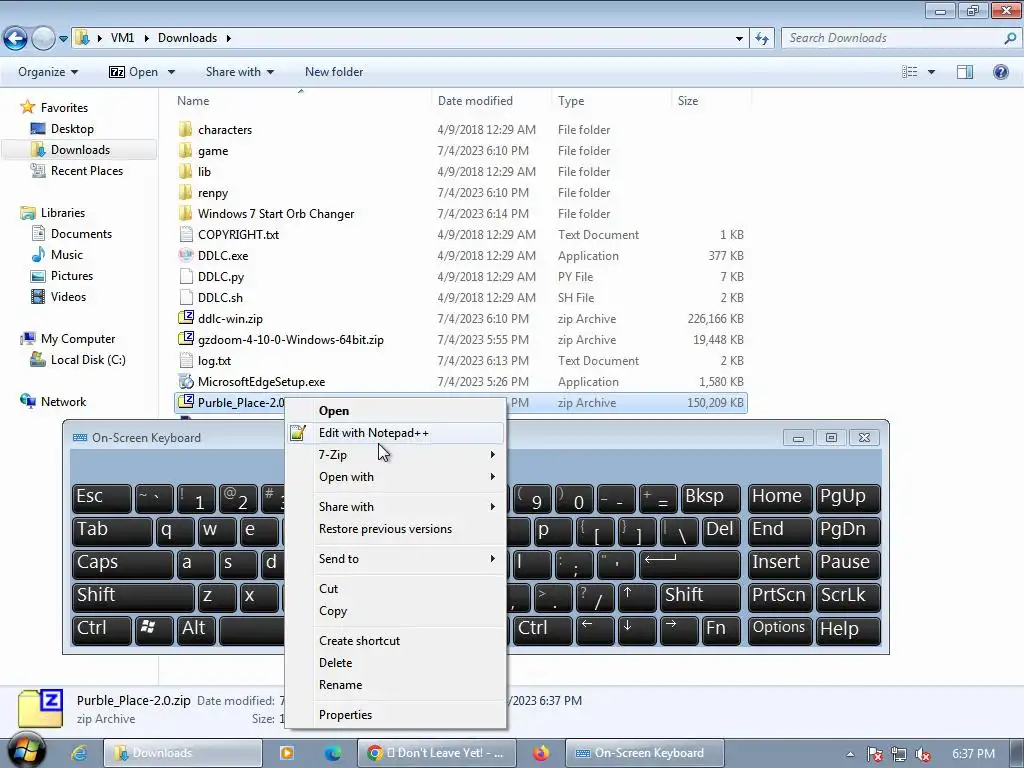Click the Bksp key on On-Screen Keyboard
The width and height of the screenshot is (1024, 768).
click(711, 498)
